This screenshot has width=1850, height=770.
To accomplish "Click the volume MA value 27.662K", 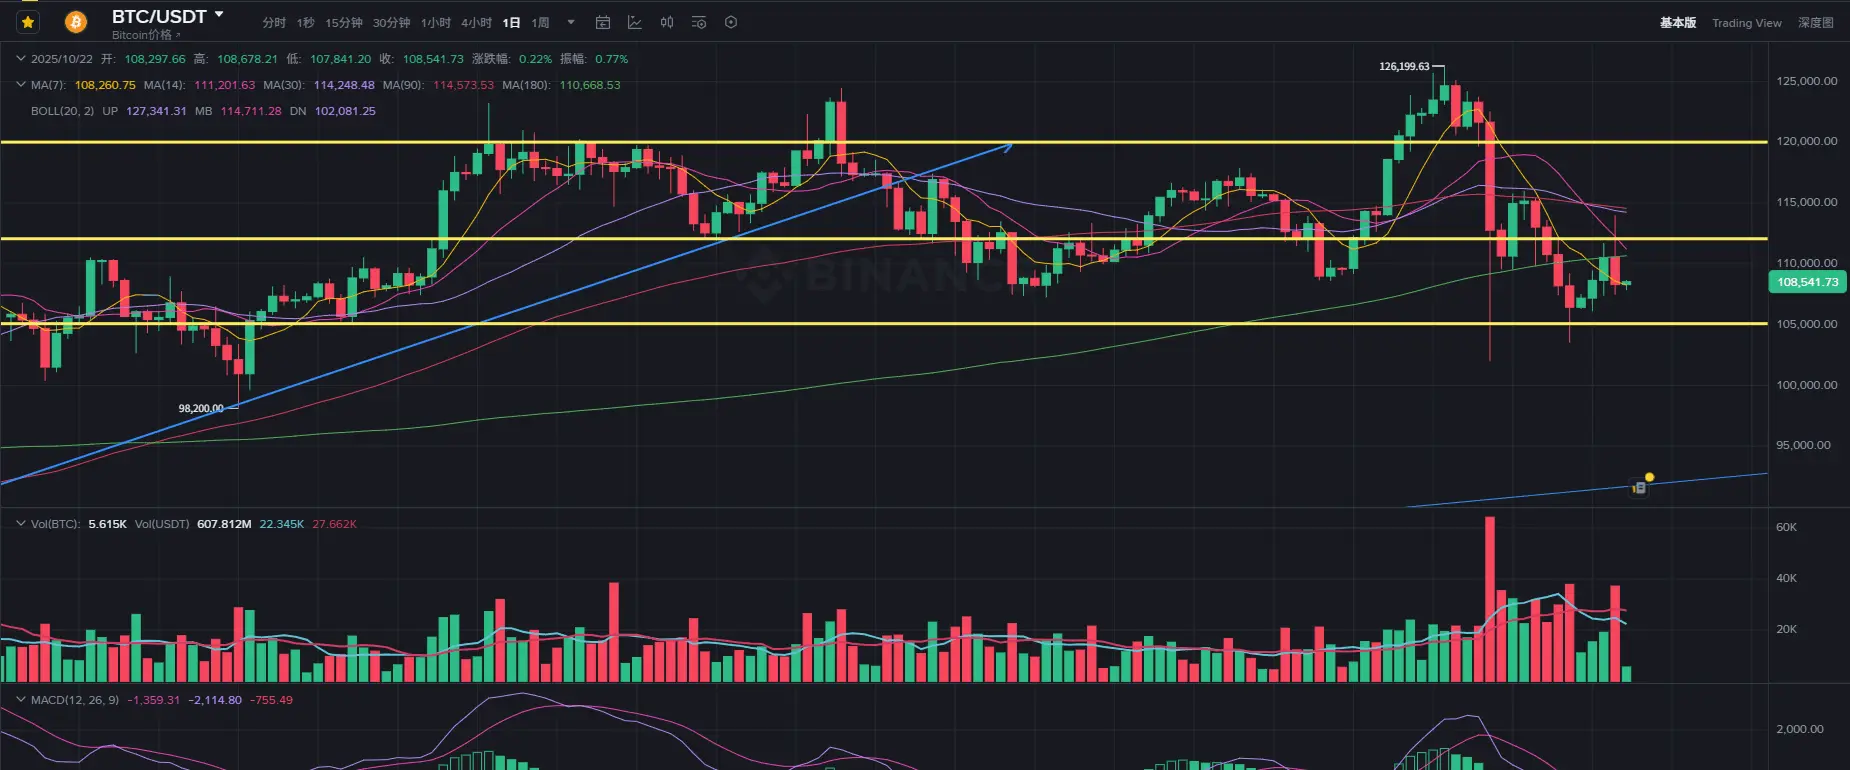I will [x=334, y=524].
